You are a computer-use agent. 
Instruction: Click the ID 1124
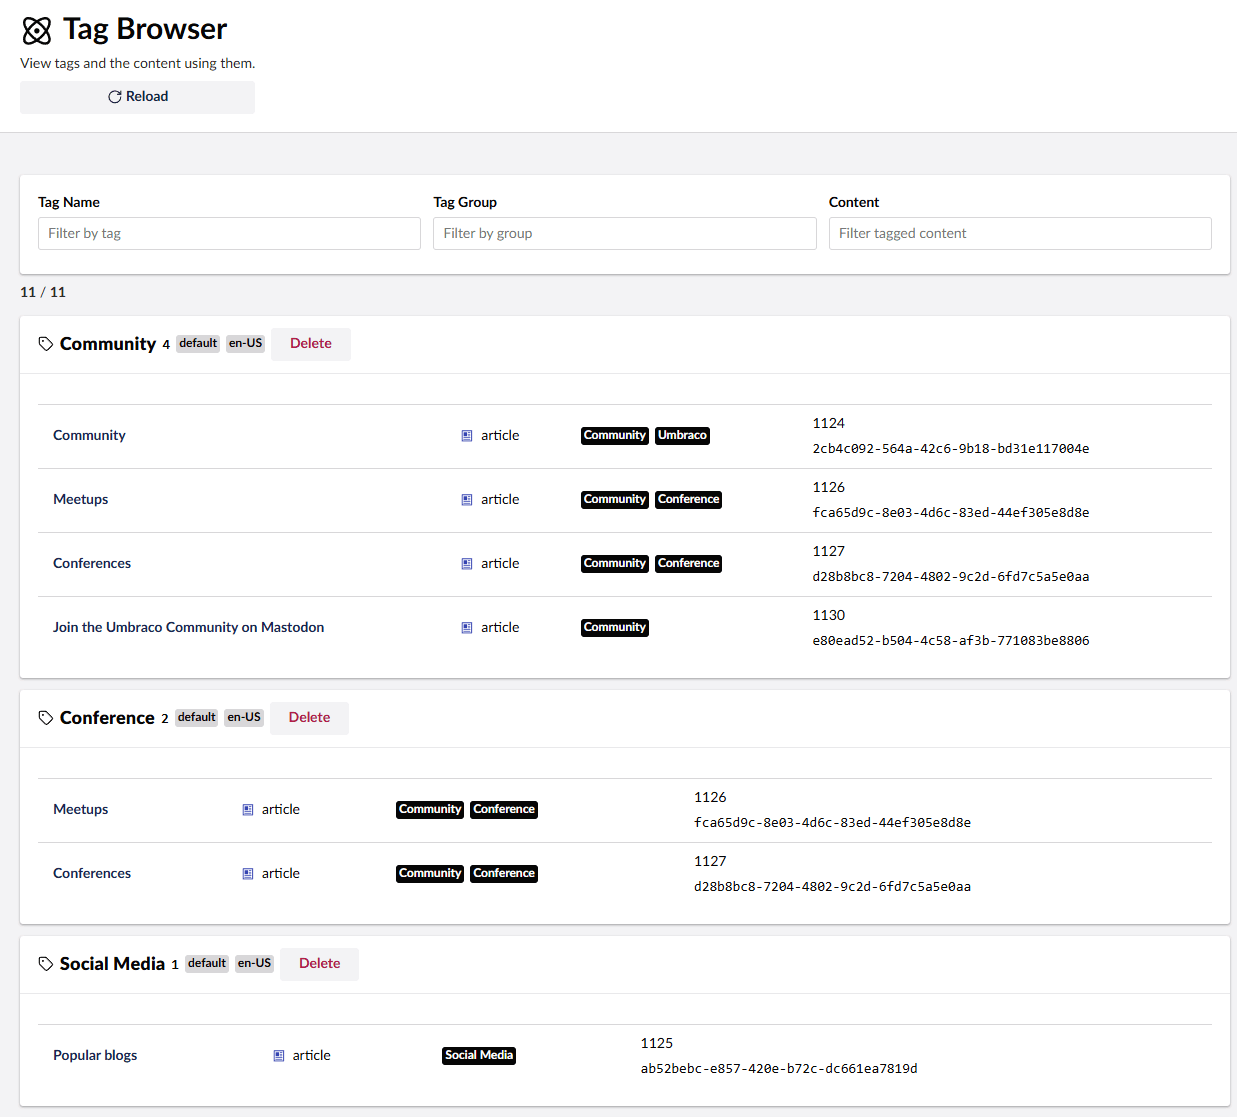829,424
